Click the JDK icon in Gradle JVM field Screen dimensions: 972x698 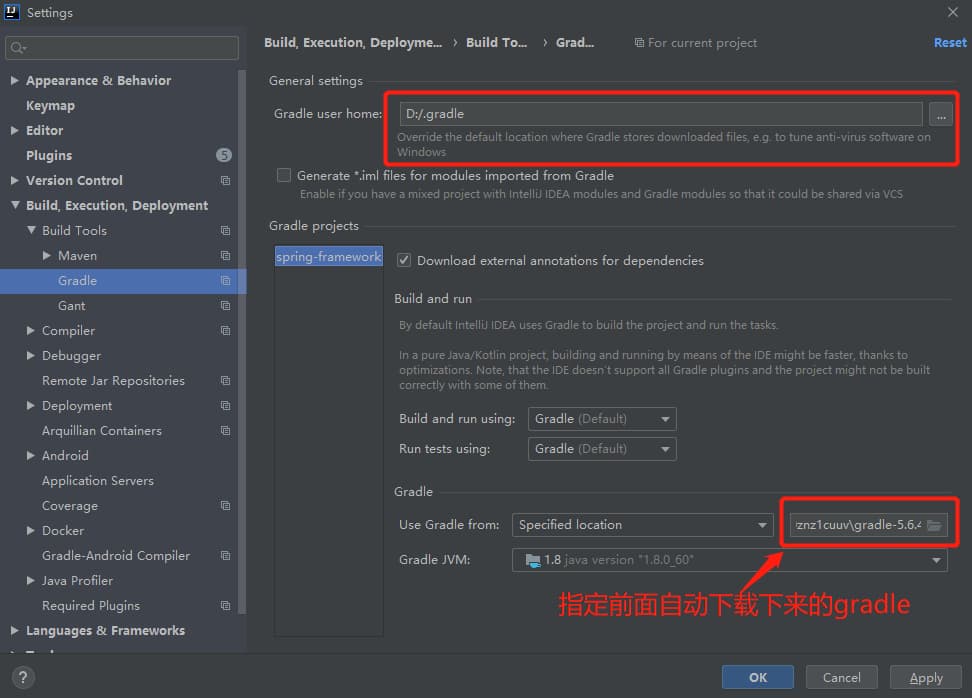pyautogui.click(x=532, y=560)
